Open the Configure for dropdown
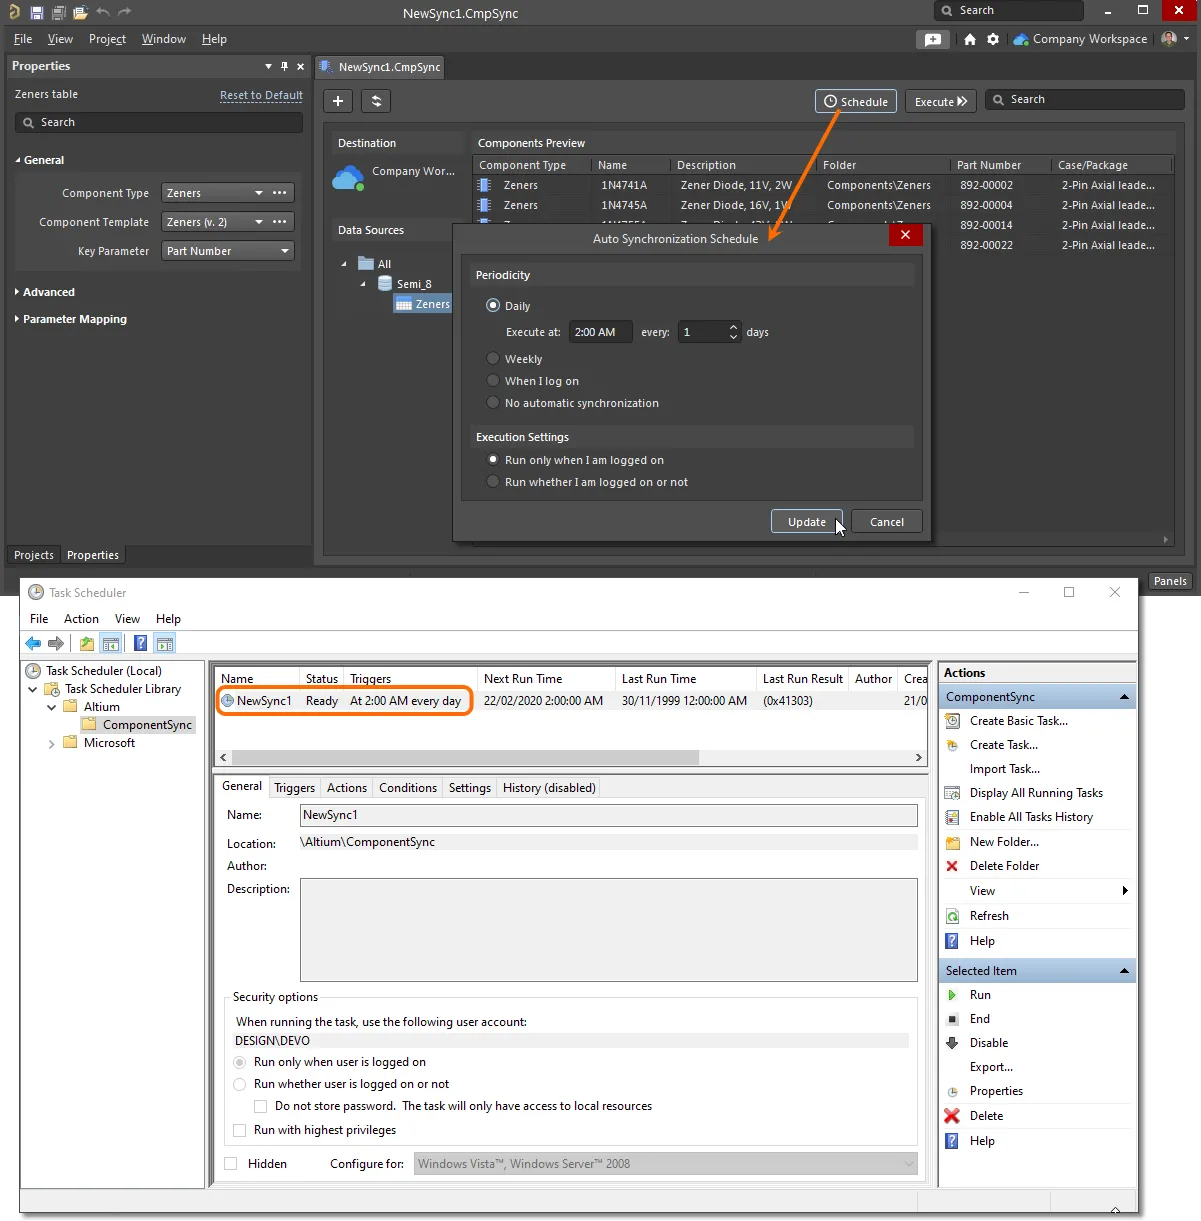This screenshot has height=1221, width=1201. pyautogui.click(x=666, y=1164)
